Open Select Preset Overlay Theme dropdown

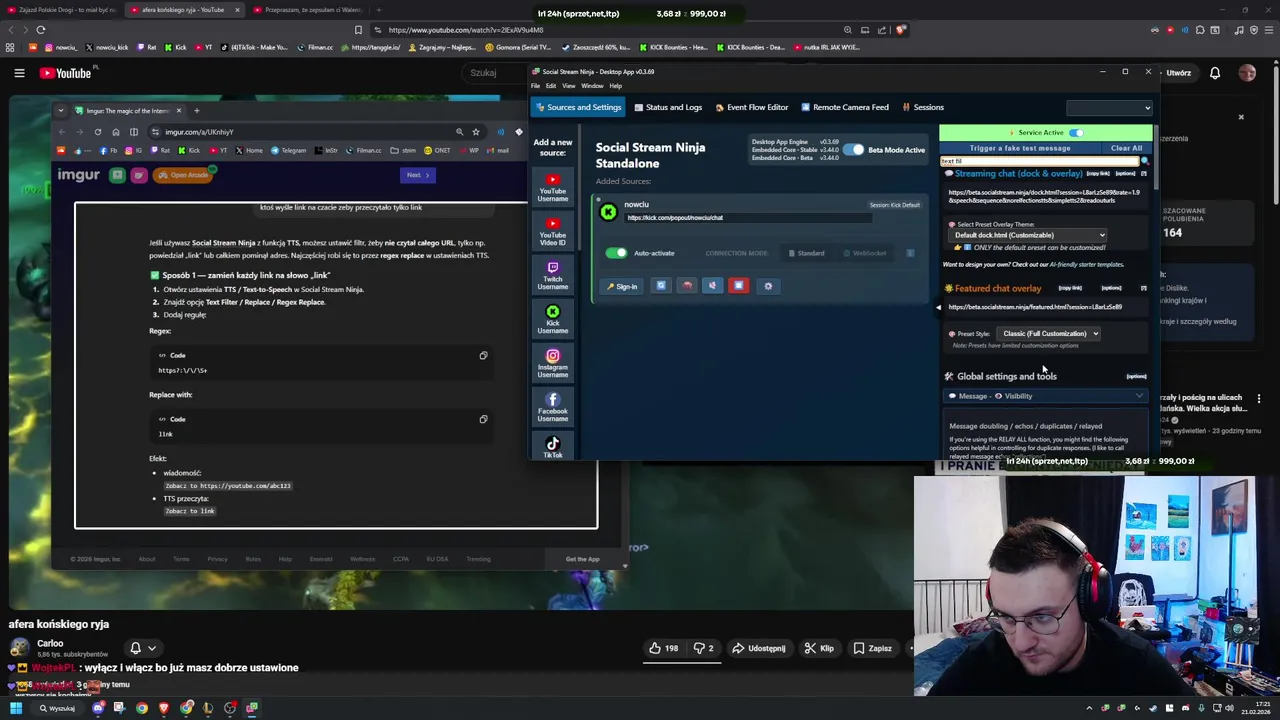[1030, 235]
